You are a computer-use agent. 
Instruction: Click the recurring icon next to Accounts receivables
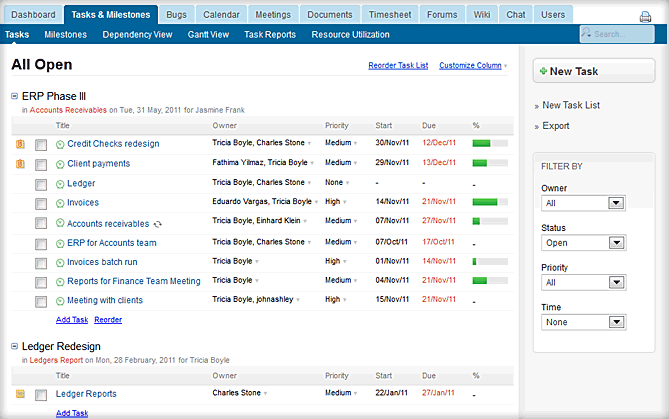point(157,224)
